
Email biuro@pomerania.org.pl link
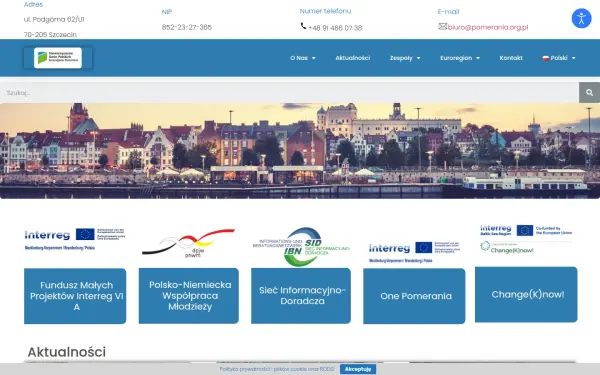click(x=488, y=27)
